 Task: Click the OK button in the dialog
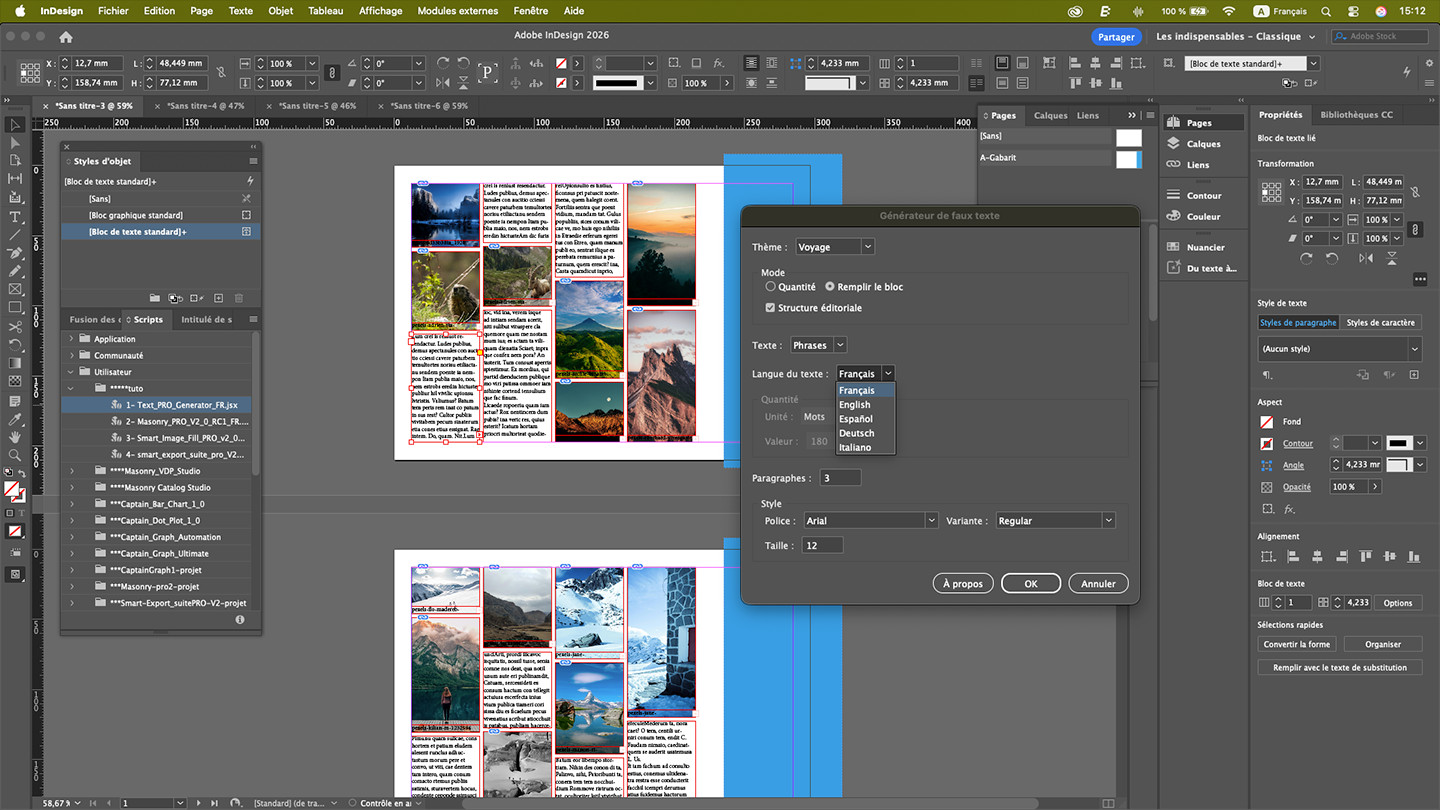[1030, 584]
